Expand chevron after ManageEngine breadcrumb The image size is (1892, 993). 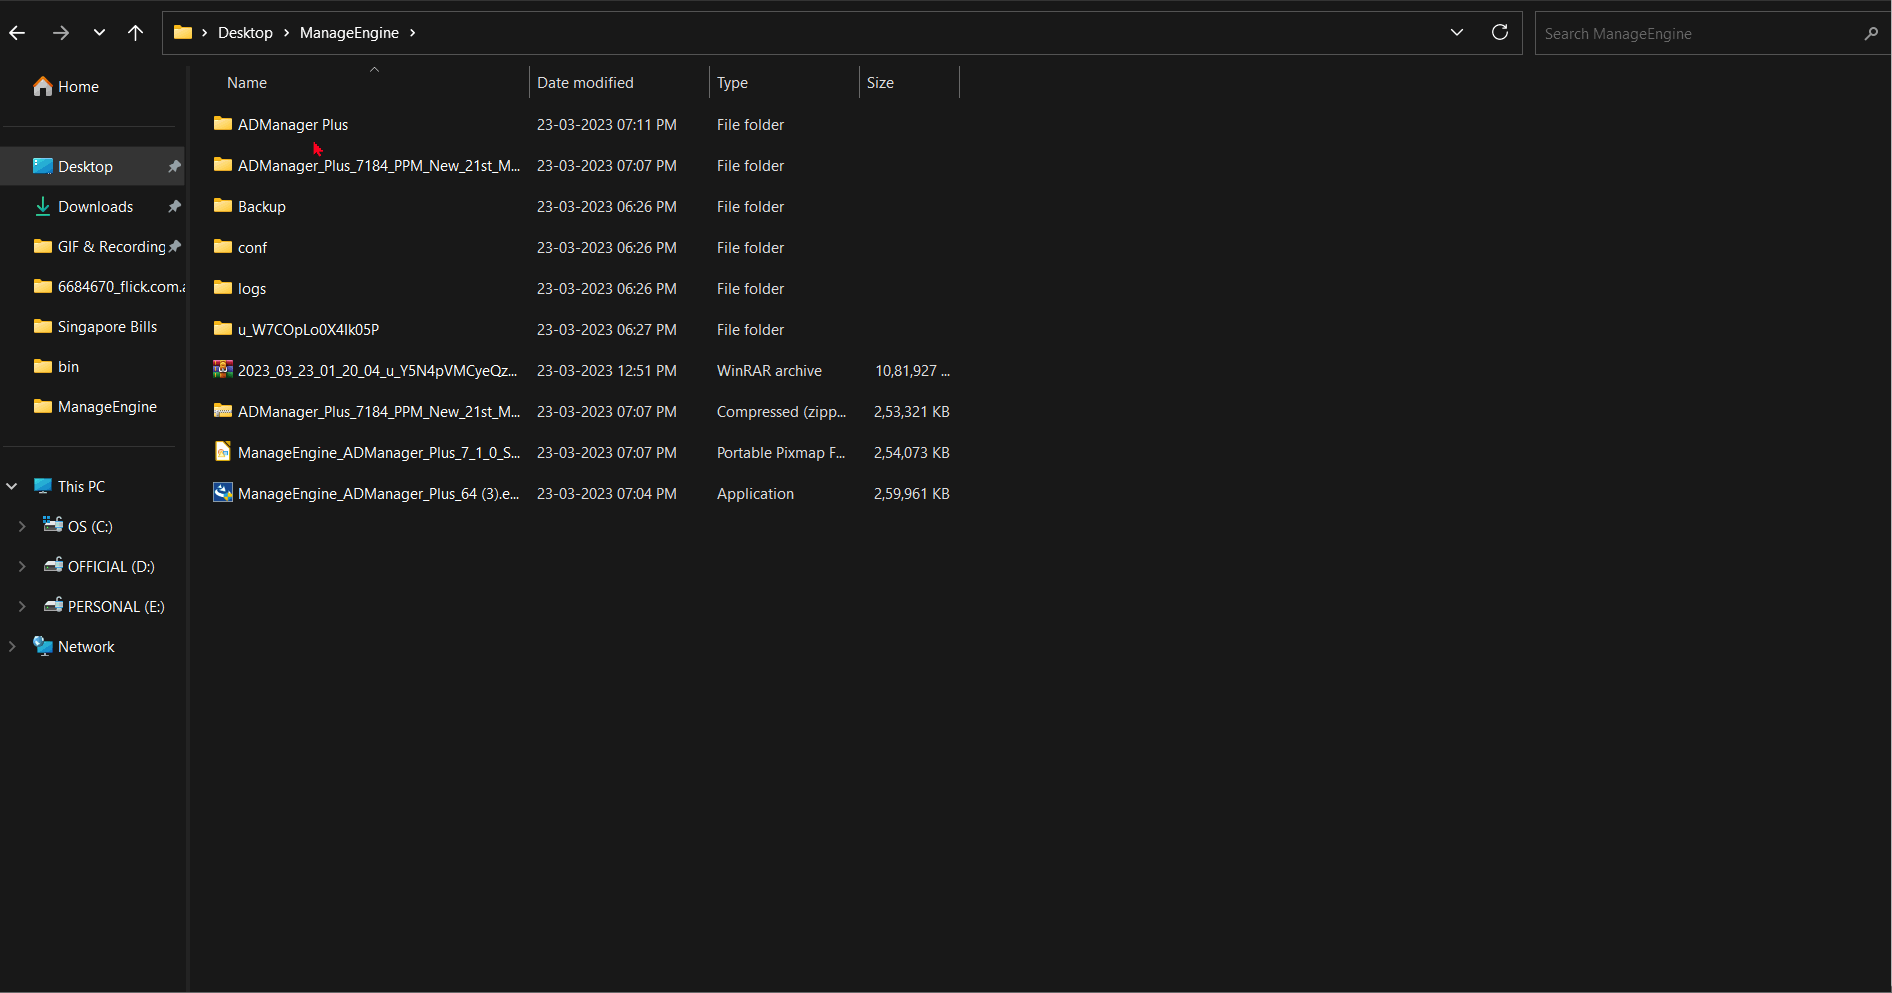tap(412, 33)
